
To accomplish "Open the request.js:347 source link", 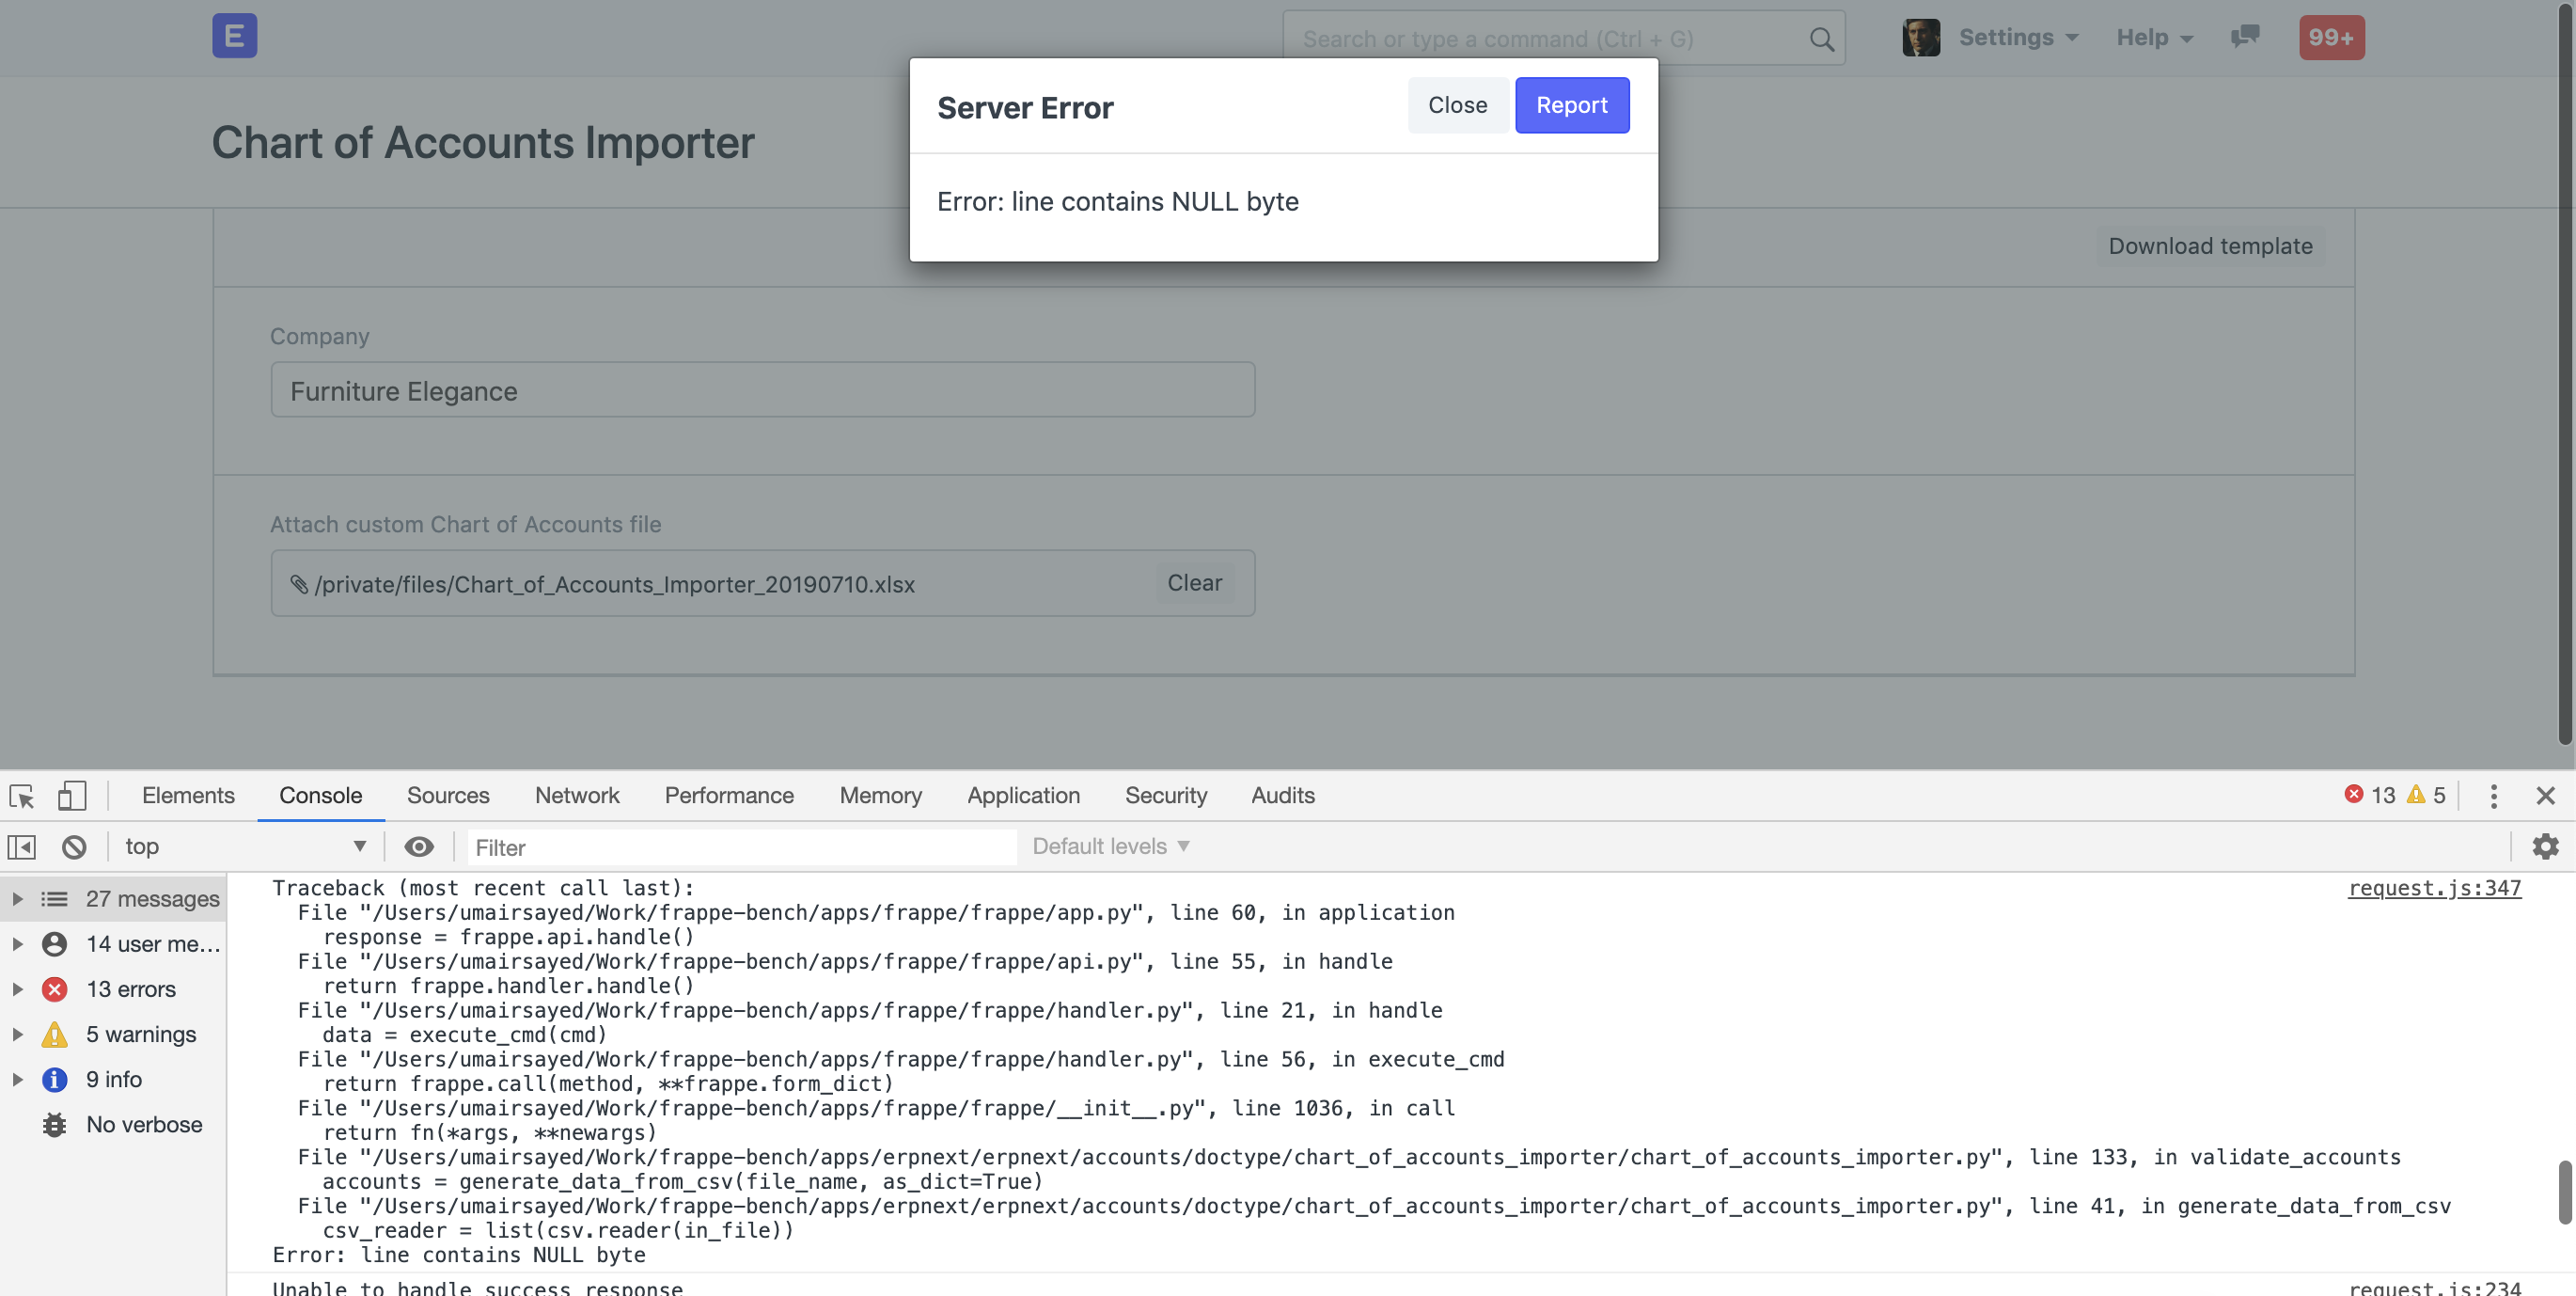I will click(2434, 888).
